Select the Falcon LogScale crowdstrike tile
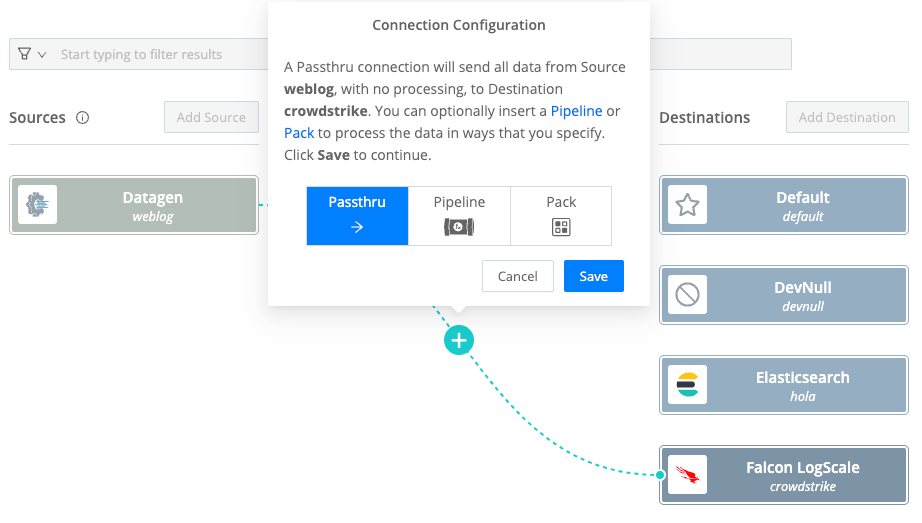 click(784, 475)
